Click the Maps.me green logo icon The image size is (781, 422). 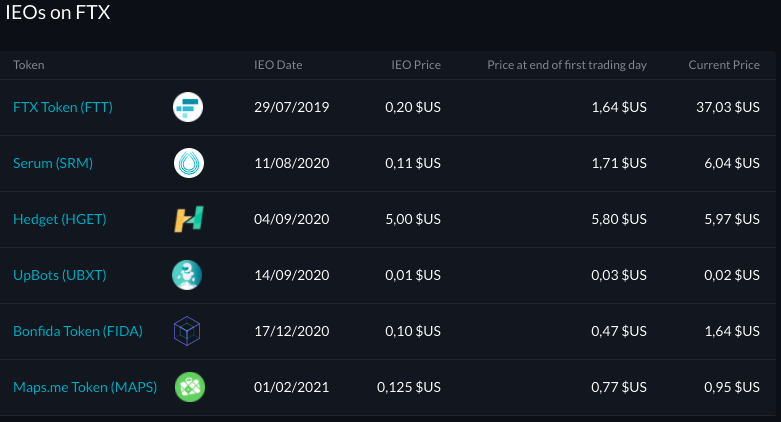point(189,387)
